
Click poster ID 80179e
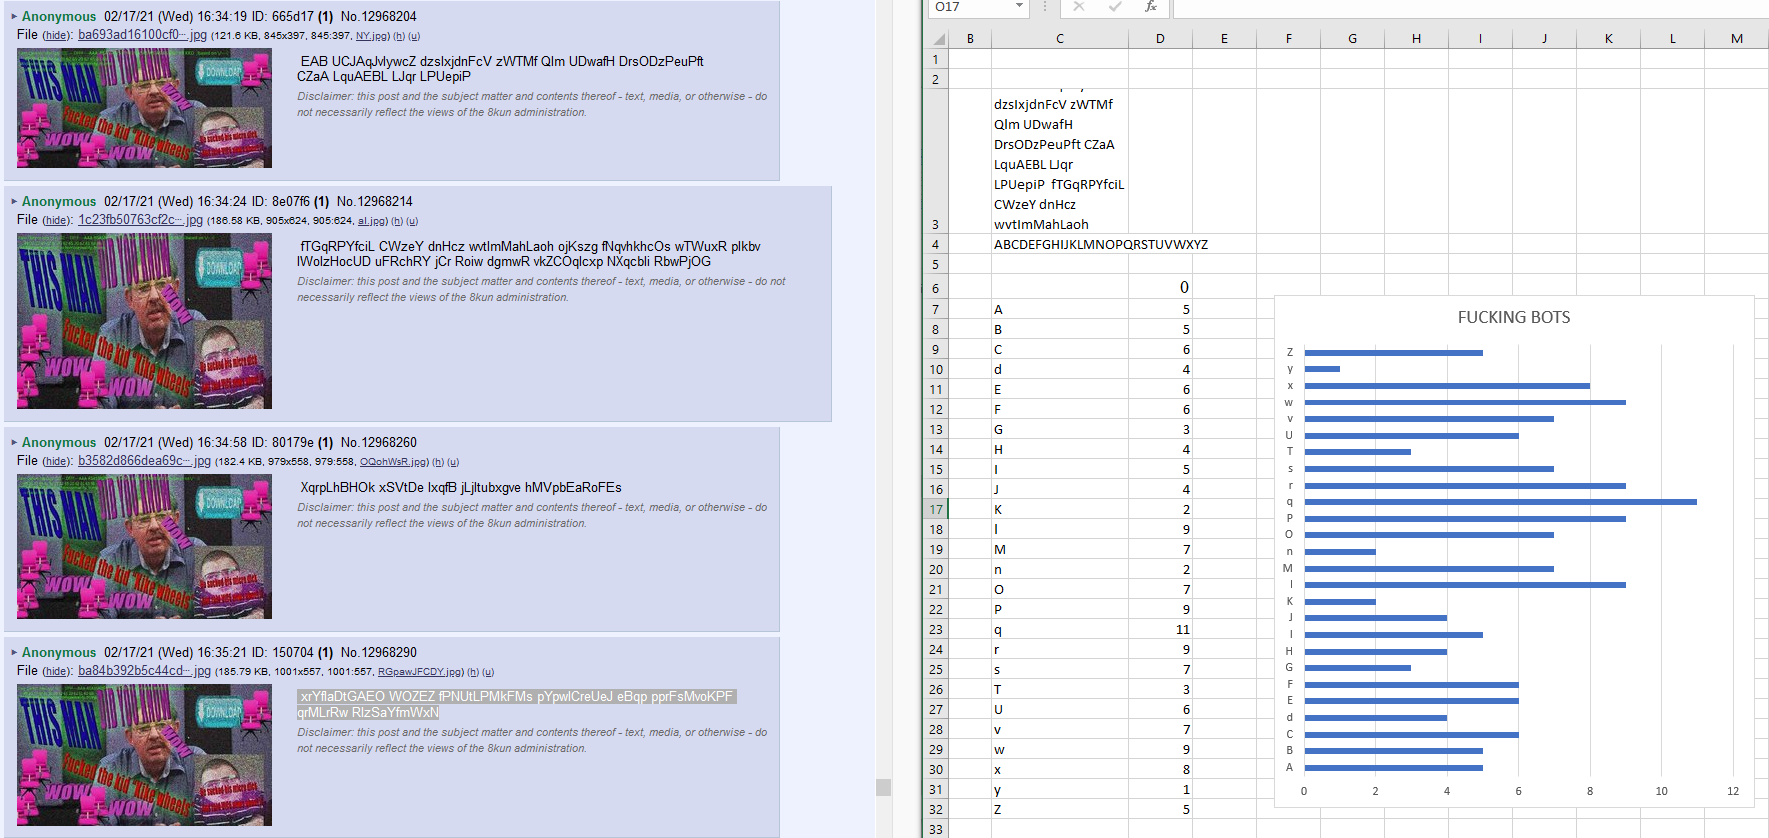point(293,443)
